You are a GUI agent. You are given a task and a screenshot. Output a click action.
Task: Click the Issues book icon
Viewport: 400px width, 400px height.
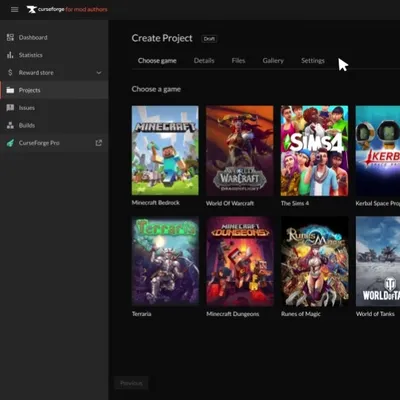click(10, 108)
